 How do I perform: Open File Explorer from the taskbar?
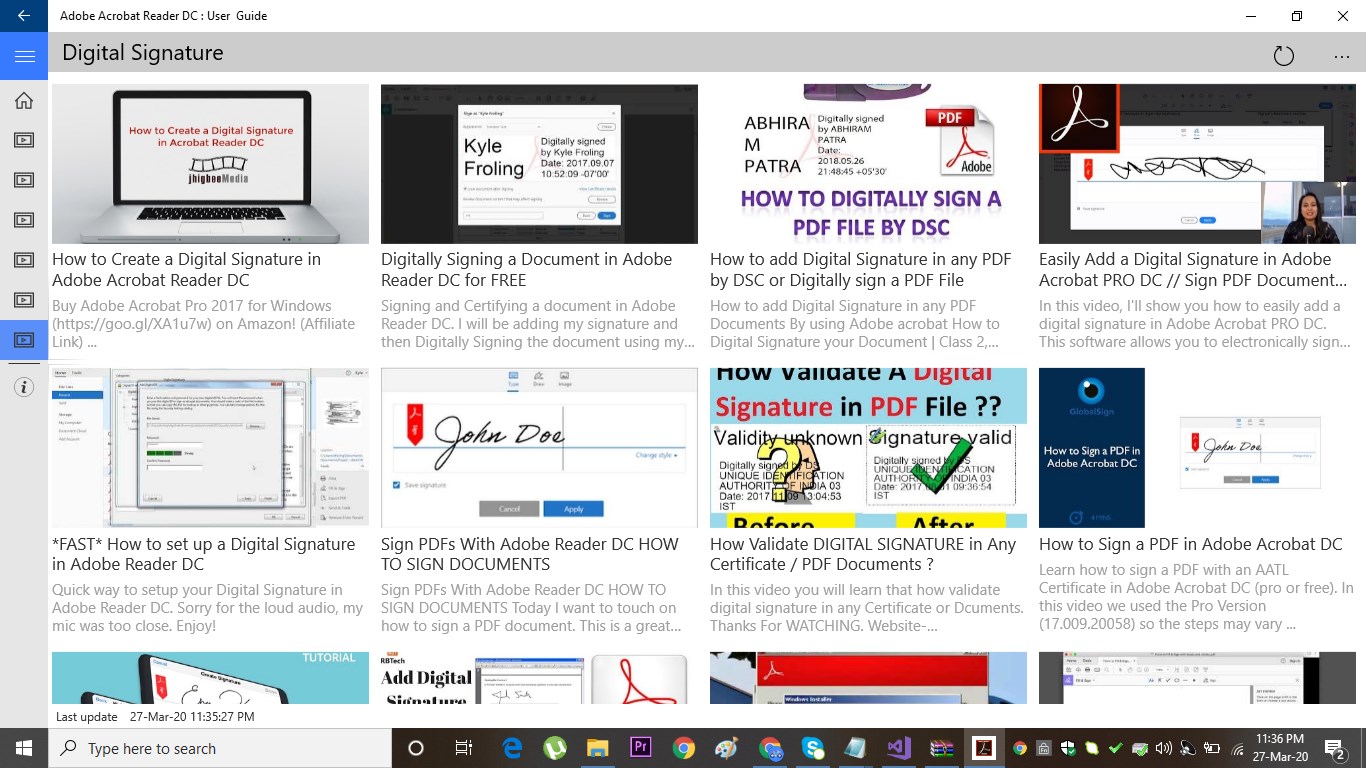(x=598, y=748)
